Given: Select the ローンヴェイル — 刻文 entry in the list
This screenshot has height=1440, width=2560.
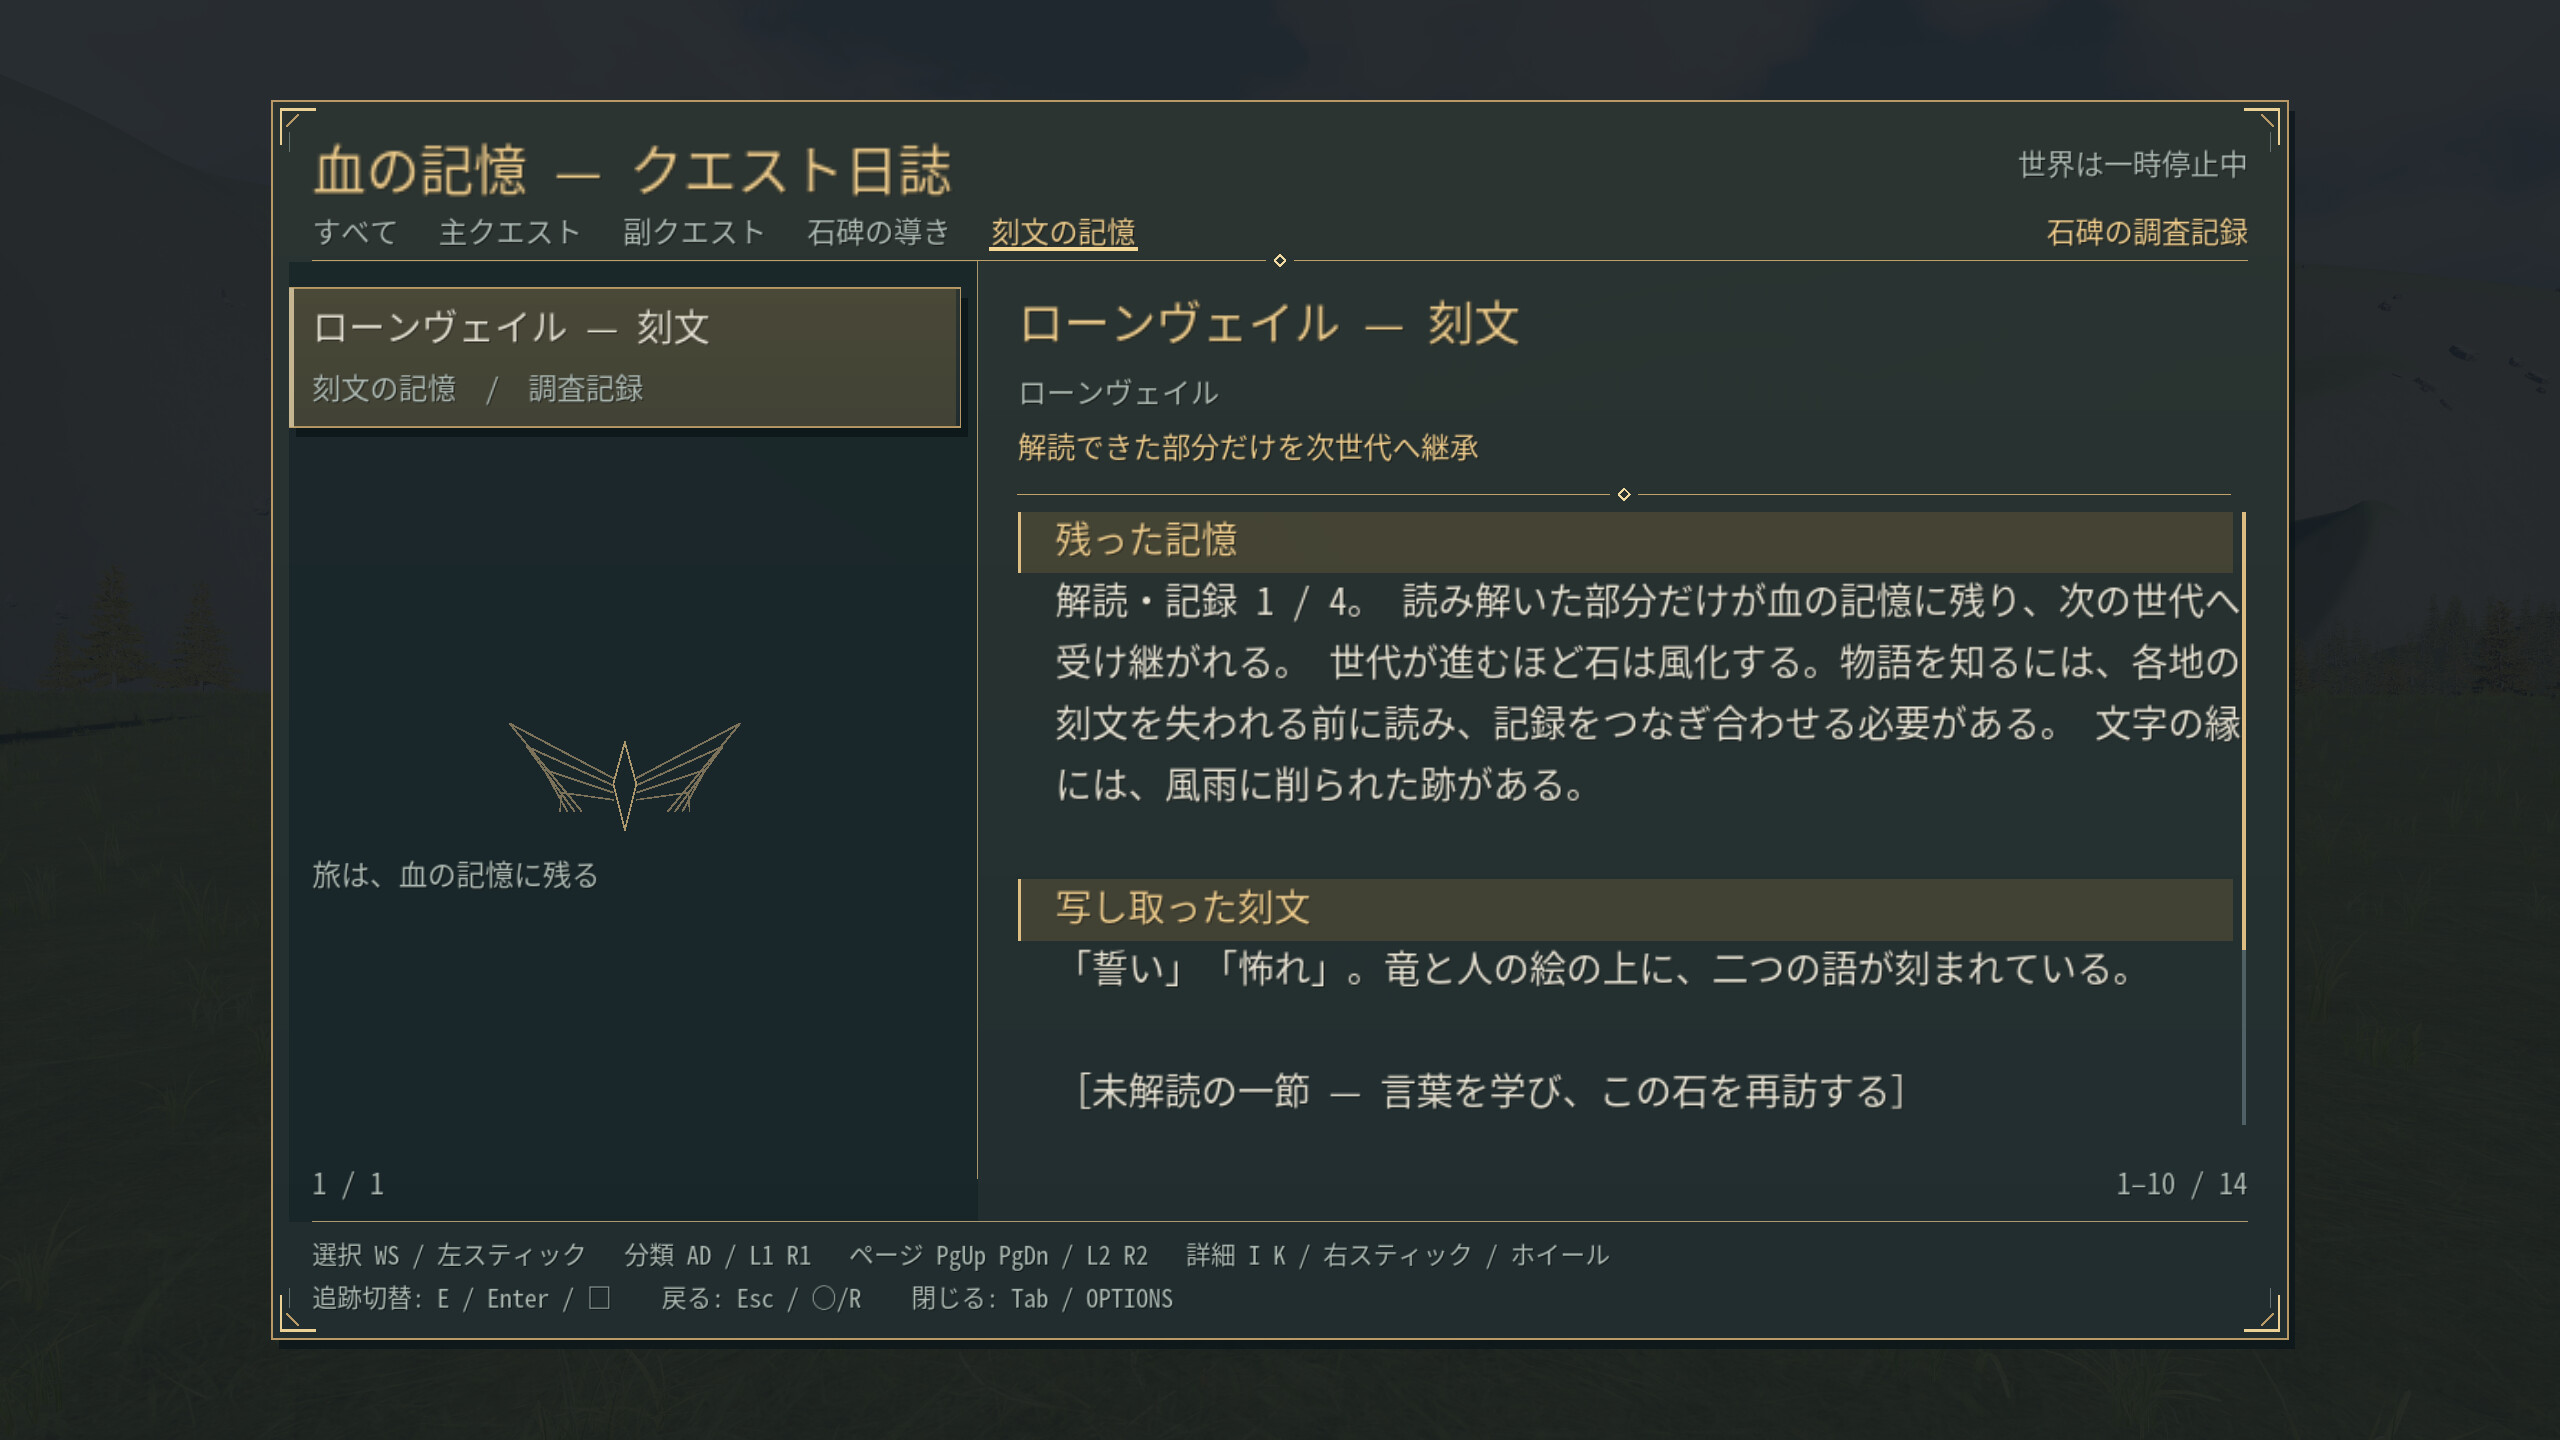Looking at the screenshot, I should tap(626, 358).
